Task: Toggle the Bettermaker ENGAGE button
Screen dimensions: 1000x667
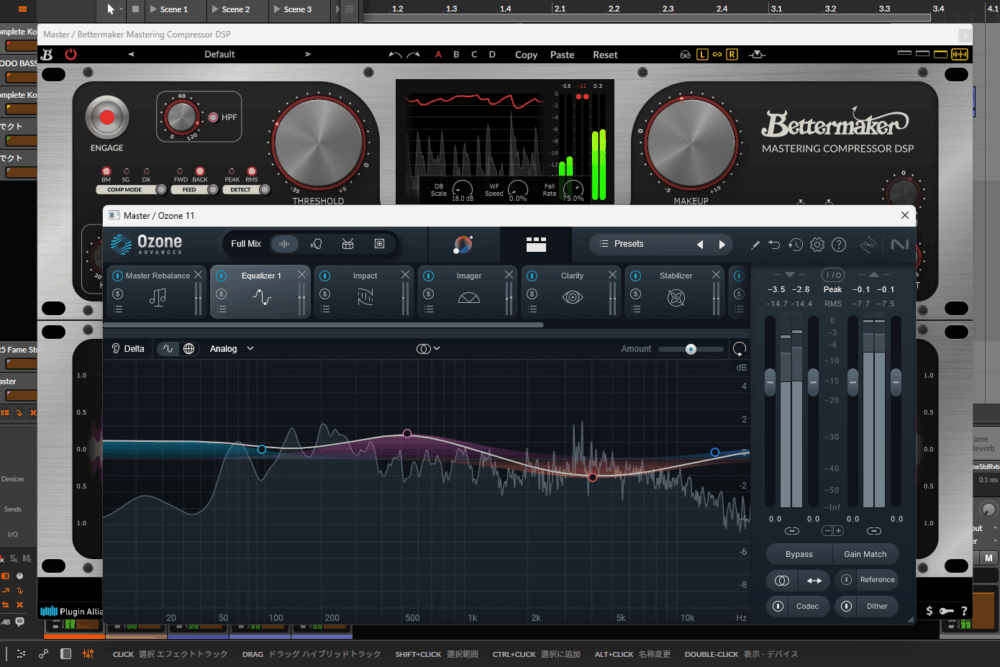Action: (107, 117)
